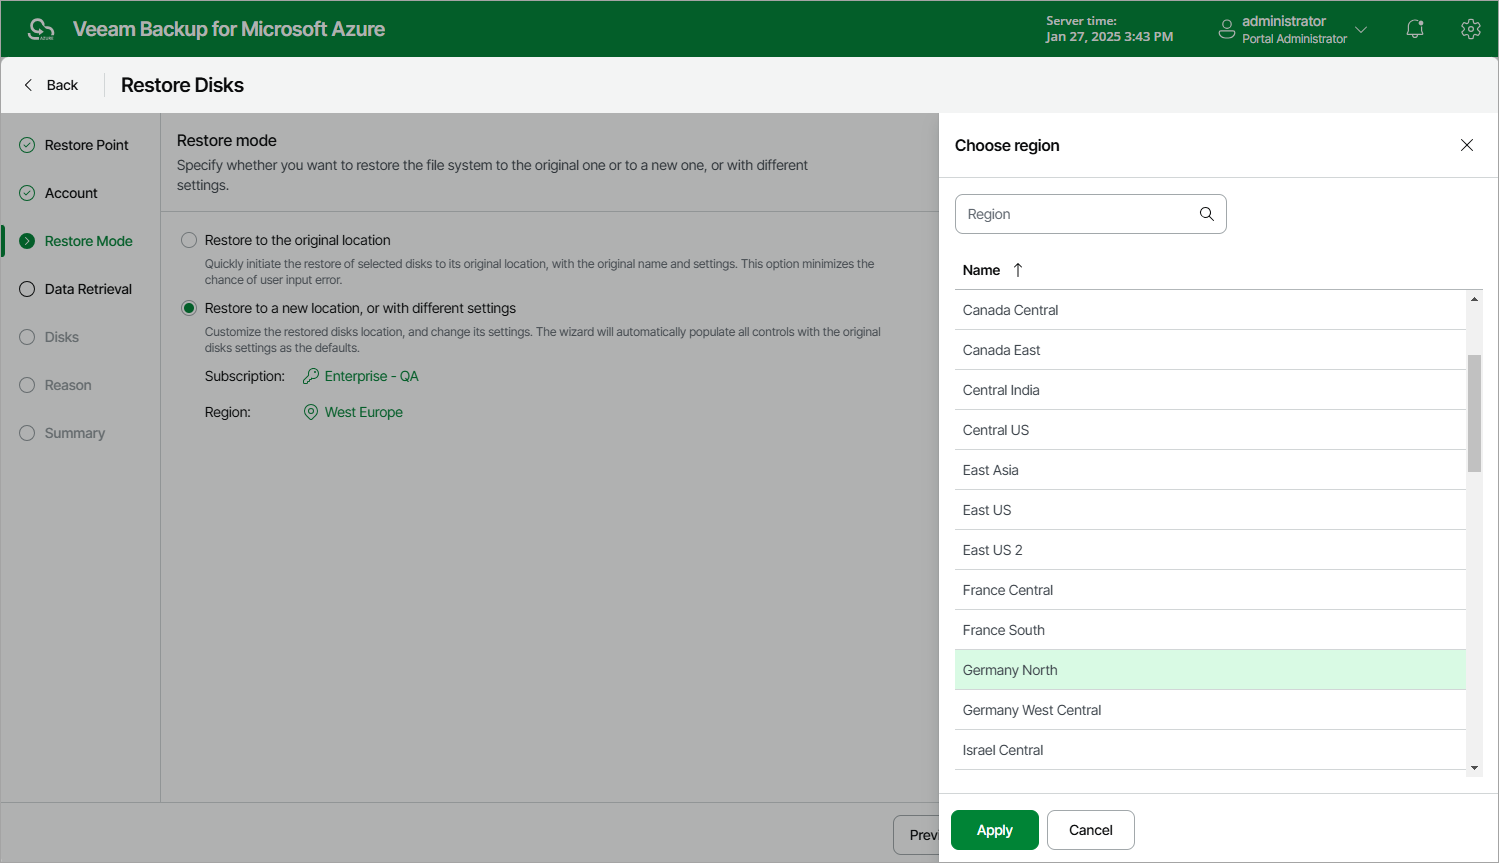This screenshot has height=863, width=1499.
Task: Open the West Europe region link
Action: pos(364,412)
